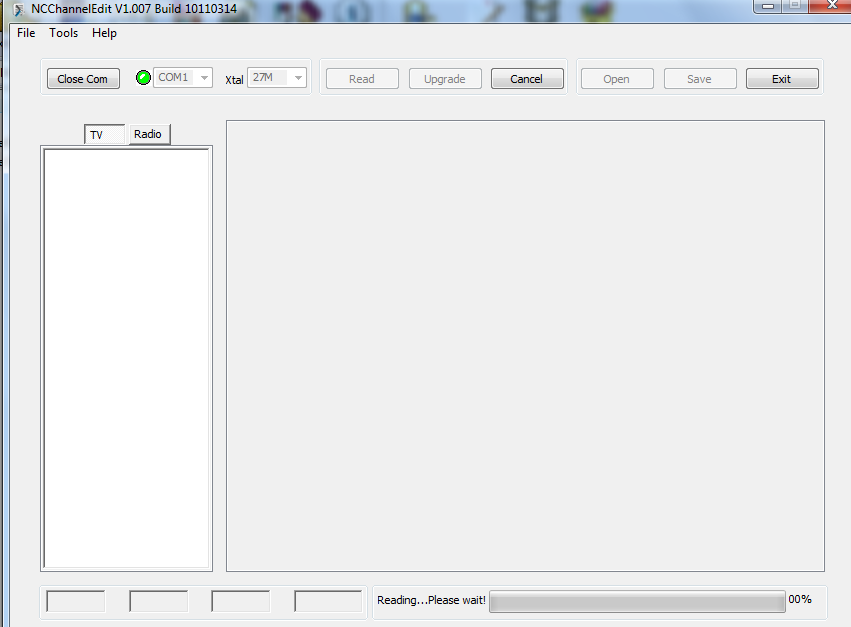Click the 00% progress label
Screen dimensions: 851x627
pyautogui.click(x=800, y=599)
